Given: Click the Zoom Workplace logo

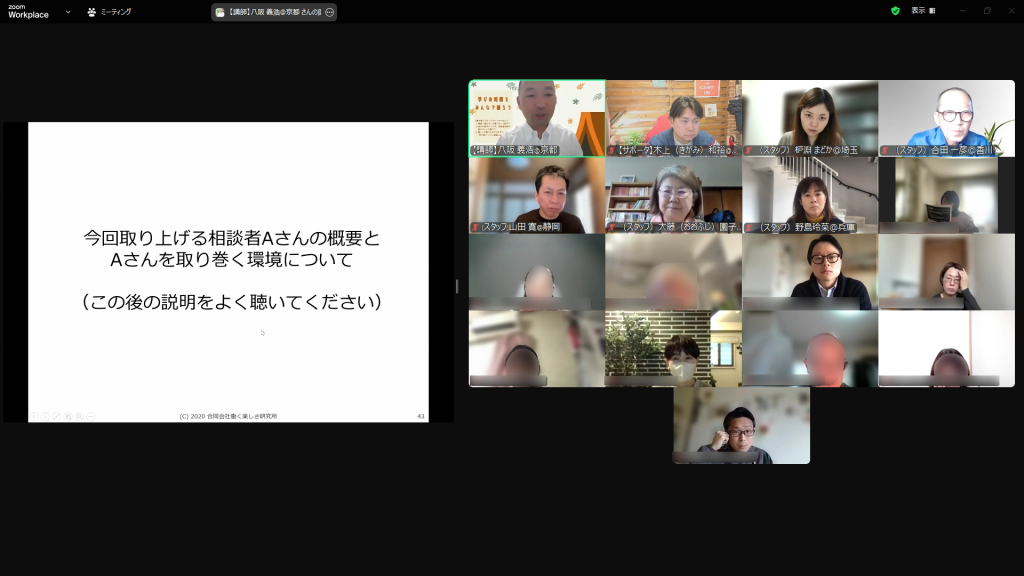Looking at the screenshot, I should click(x=28, y=11).
